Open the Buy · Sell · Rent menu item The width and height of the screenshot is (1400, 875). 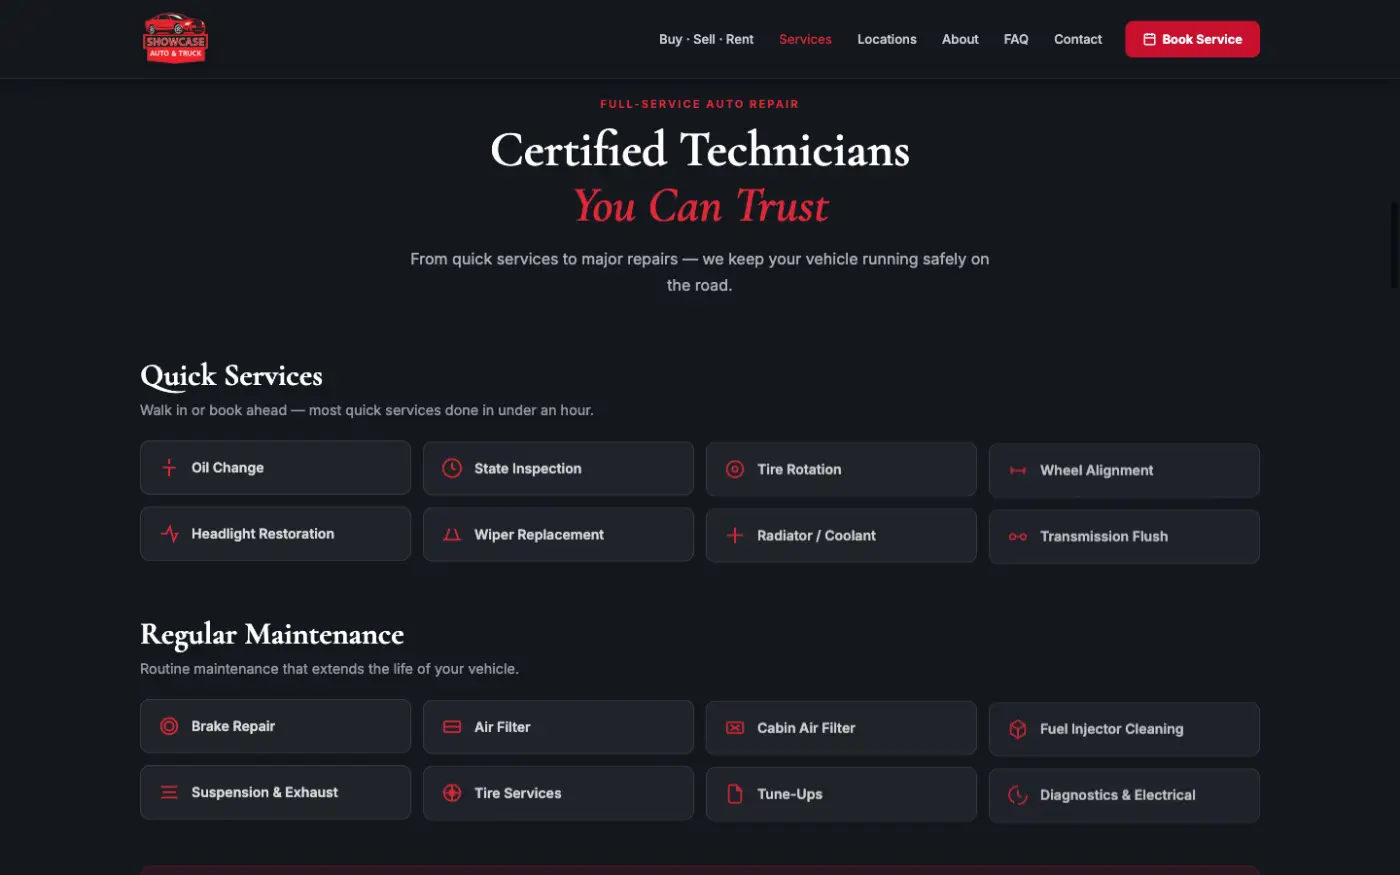pos(706,39)
